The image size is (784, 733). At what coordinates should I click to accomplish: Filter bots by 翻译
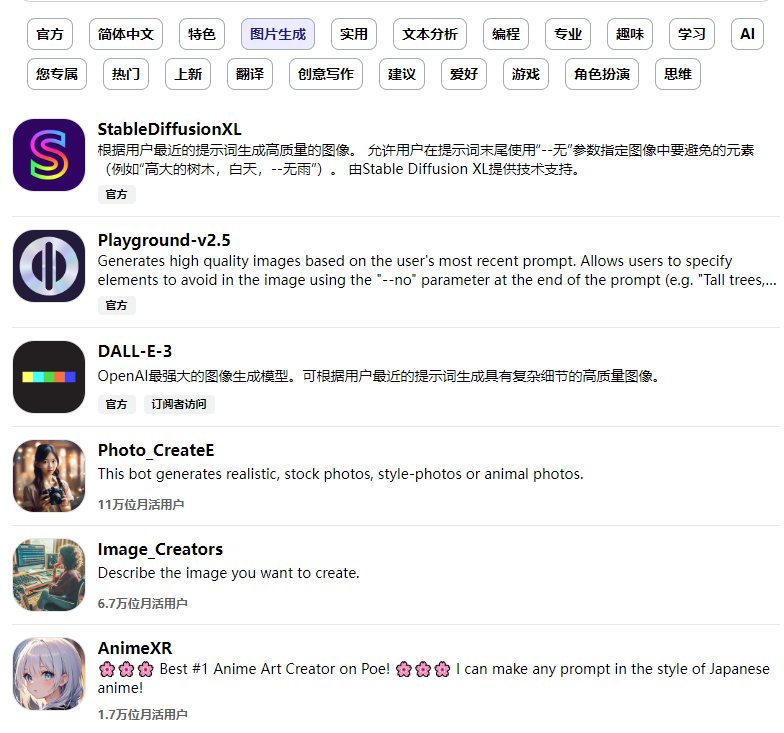(x=250, y=74)
